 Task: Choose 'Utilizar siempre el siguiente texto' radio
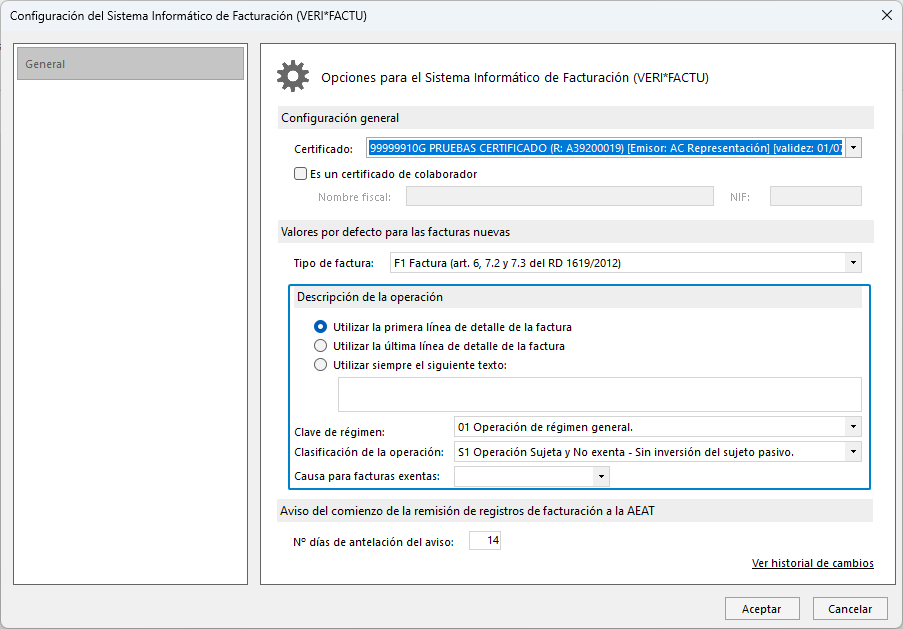tap(320, 365)
